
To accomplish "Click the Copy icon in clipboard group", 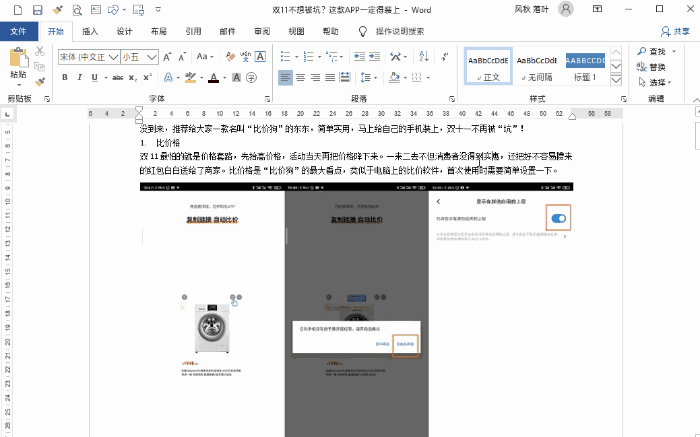I will click(x=40, y=67).
